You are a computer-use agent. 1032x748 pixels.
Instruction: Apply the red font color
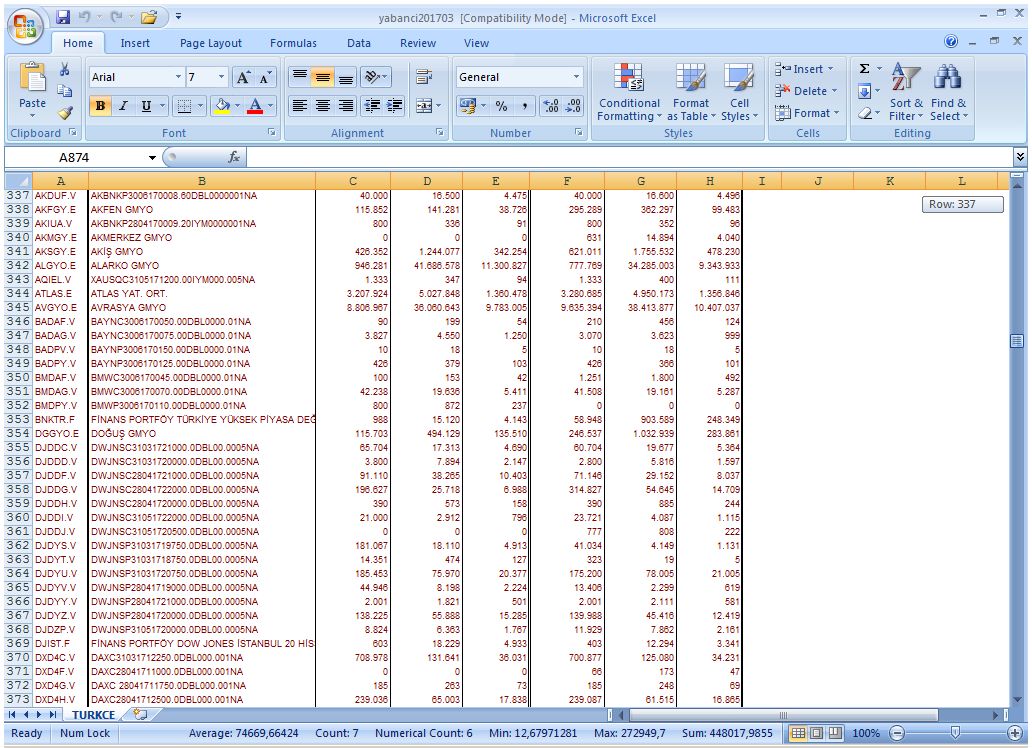[255, 105]
